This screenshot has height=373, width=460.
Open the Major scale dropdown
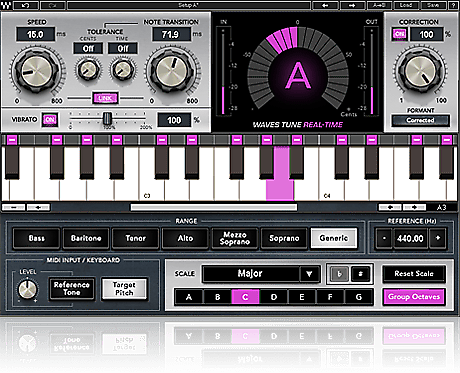[261, 274]
